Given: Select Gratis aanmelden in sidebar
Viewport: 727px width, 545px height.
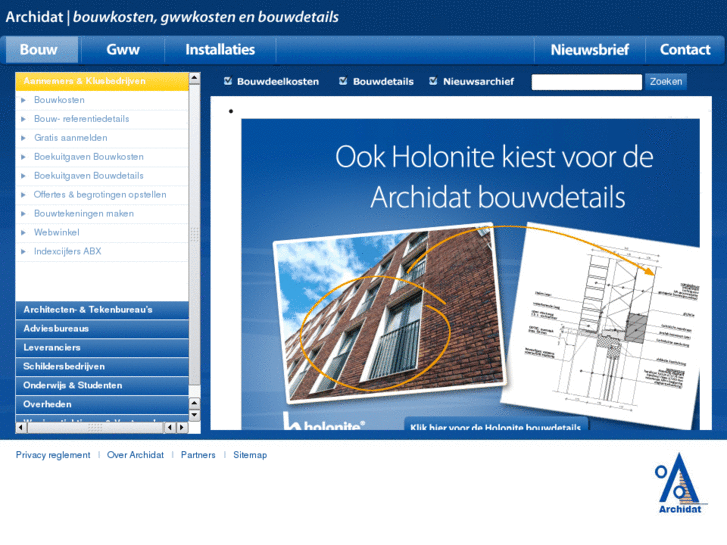Looking at the screenshot, I should coord(70,138).
